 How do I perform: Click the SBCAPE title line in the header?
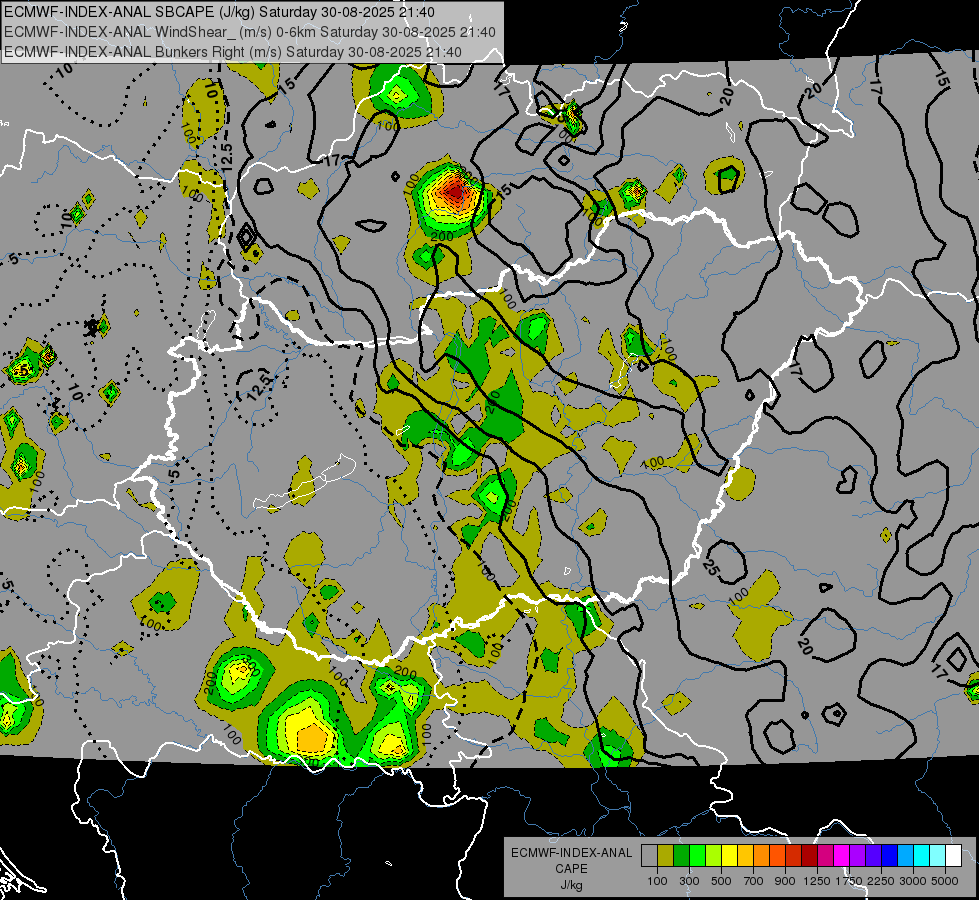(x=220, y=12)
